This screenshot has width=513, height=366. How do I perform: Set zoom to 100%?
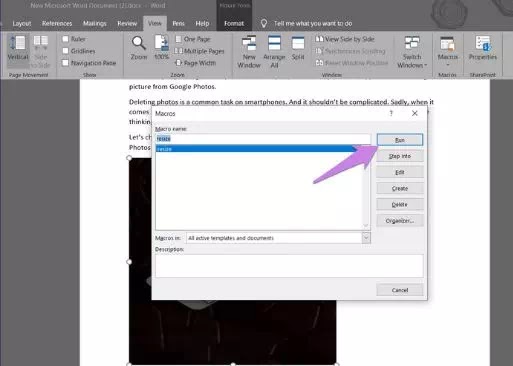(161, 48)
